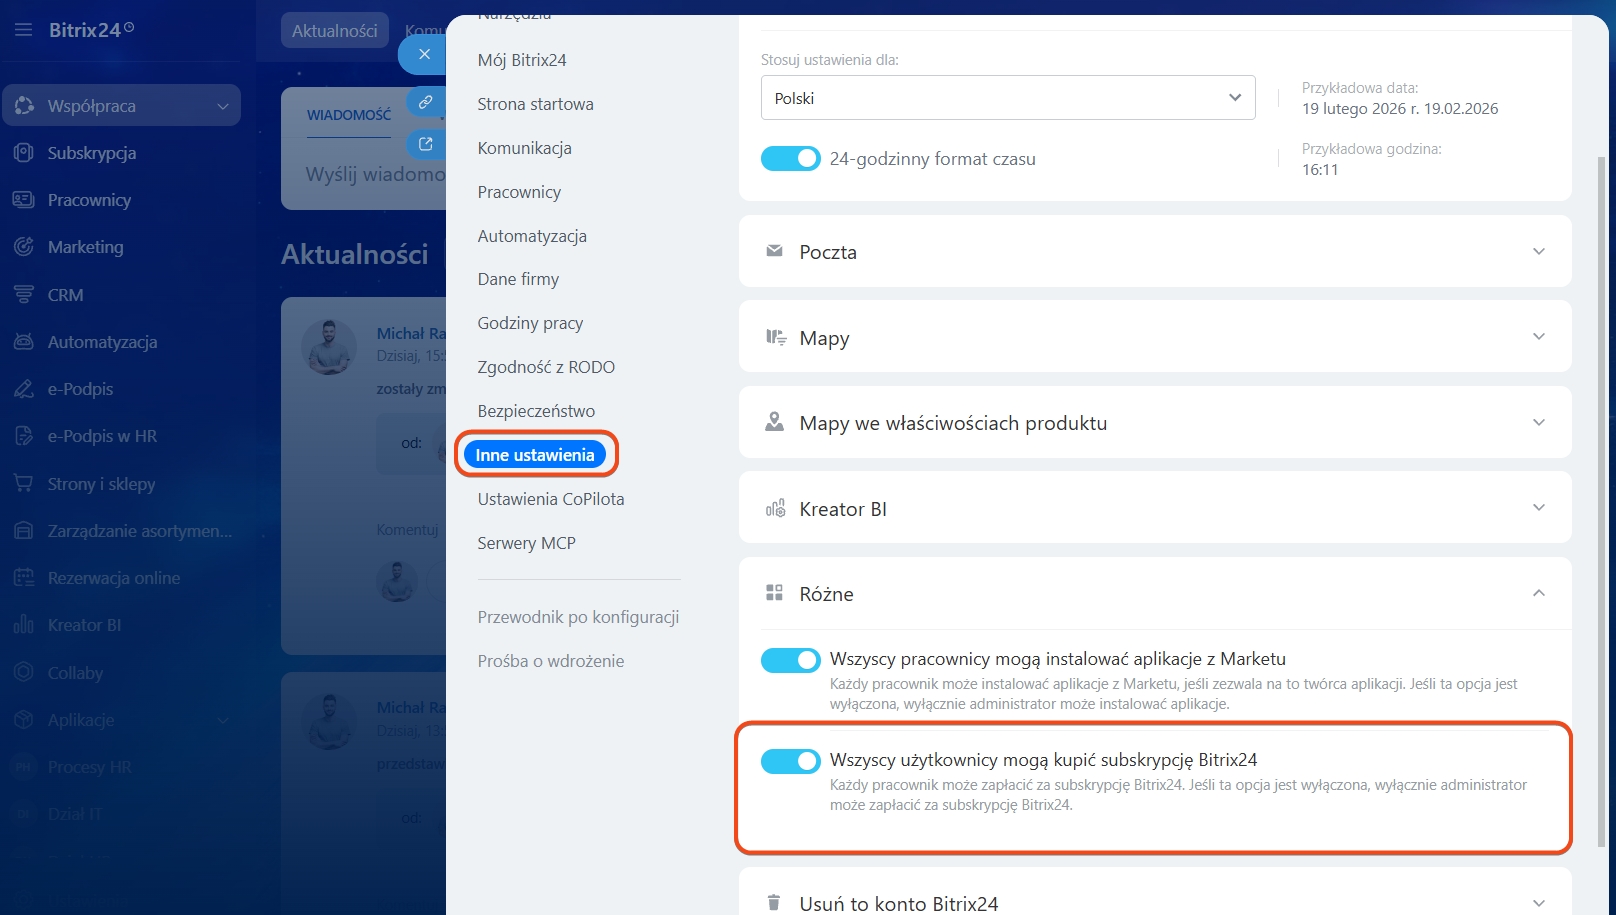Click the Wyślij wiadomość message field
Viewport: 1616px width, 915px height.
(x=374, y=174)
